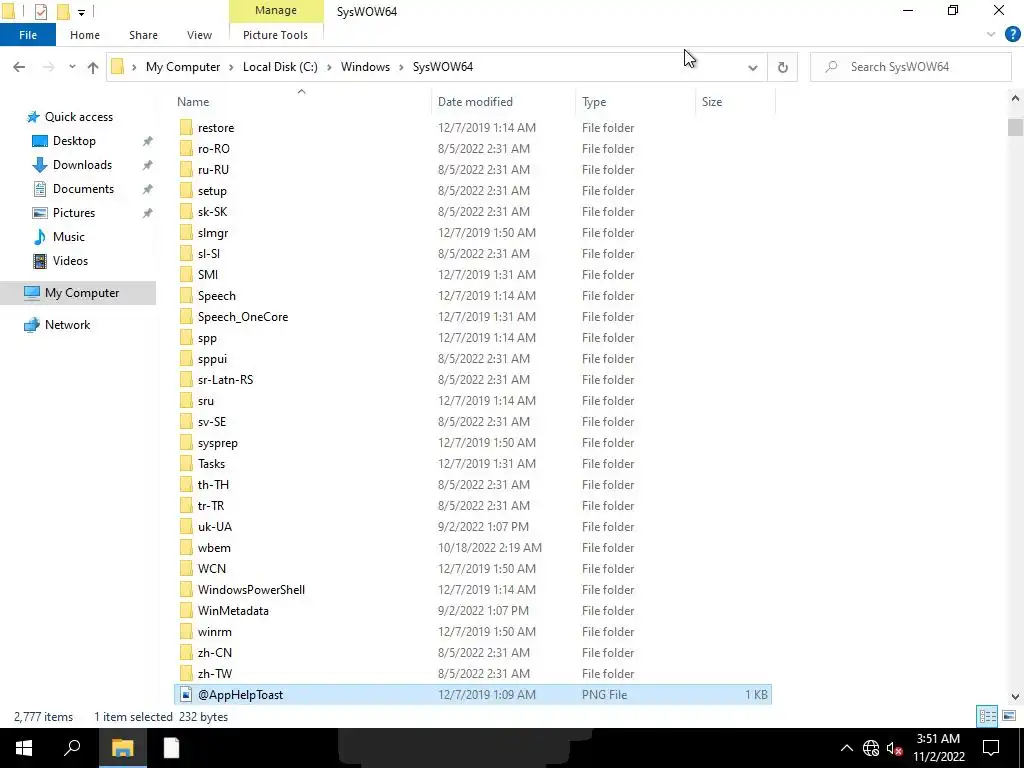Click the scrollbar down arrow
The image size is (1024, 768).
point(1015,697)
